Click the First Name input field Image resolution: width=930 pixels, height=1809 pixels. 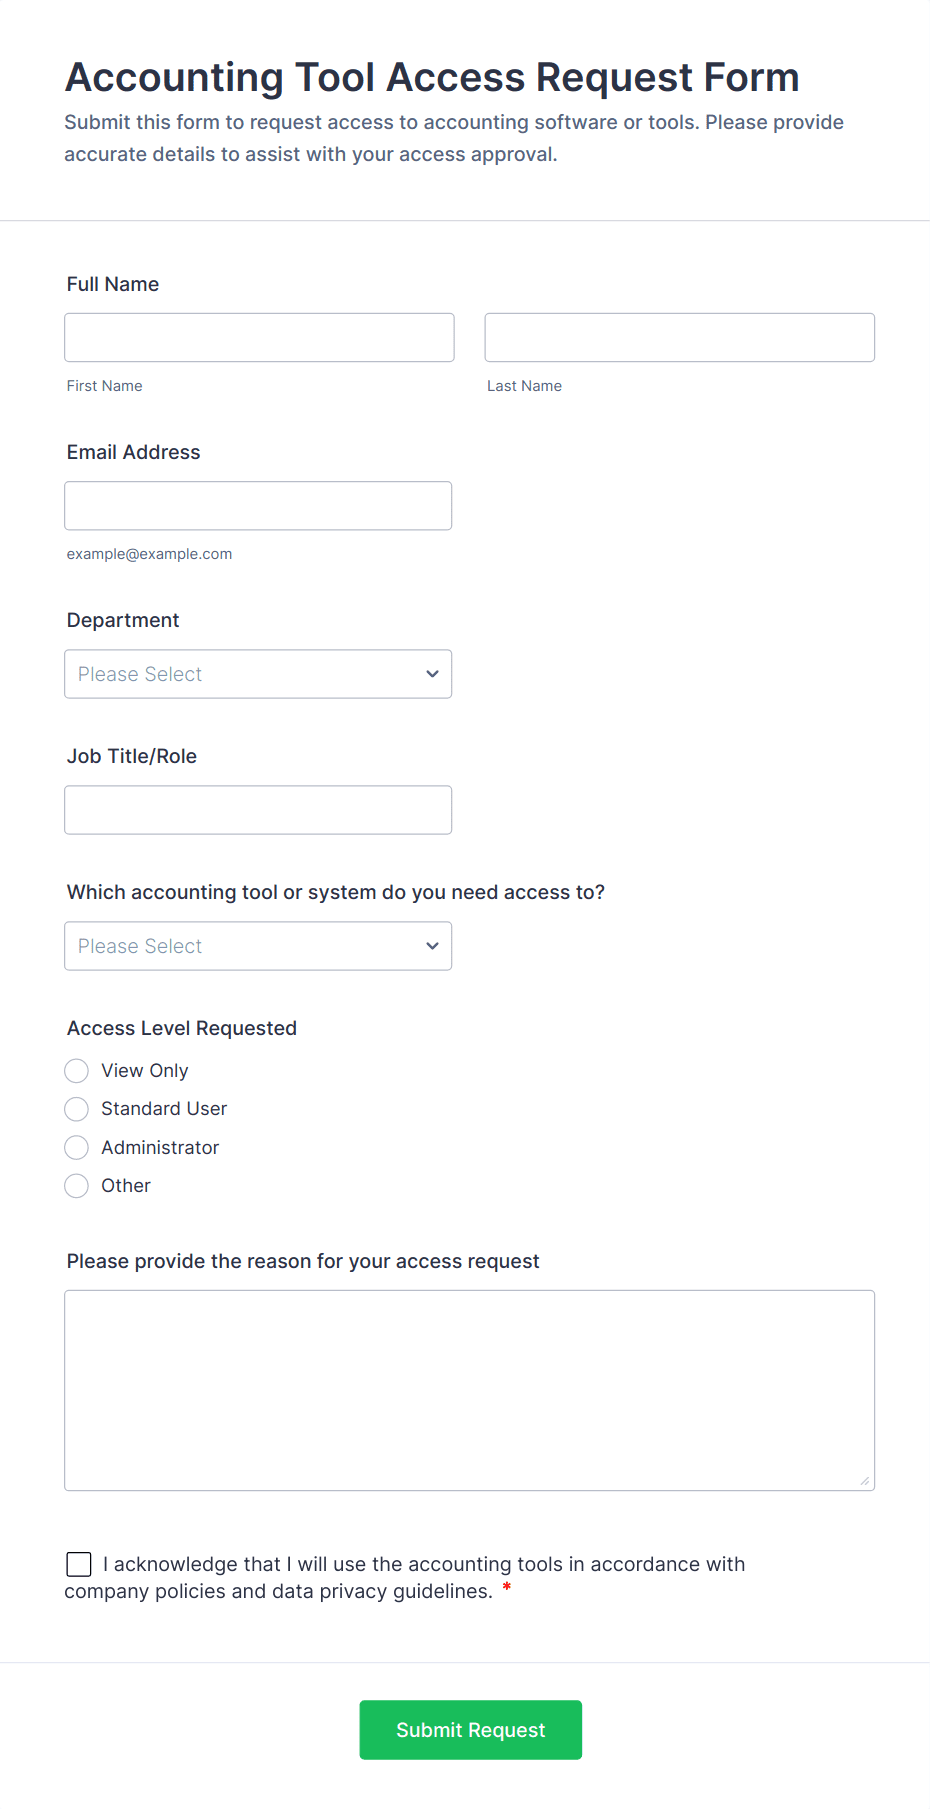(259, 338)
